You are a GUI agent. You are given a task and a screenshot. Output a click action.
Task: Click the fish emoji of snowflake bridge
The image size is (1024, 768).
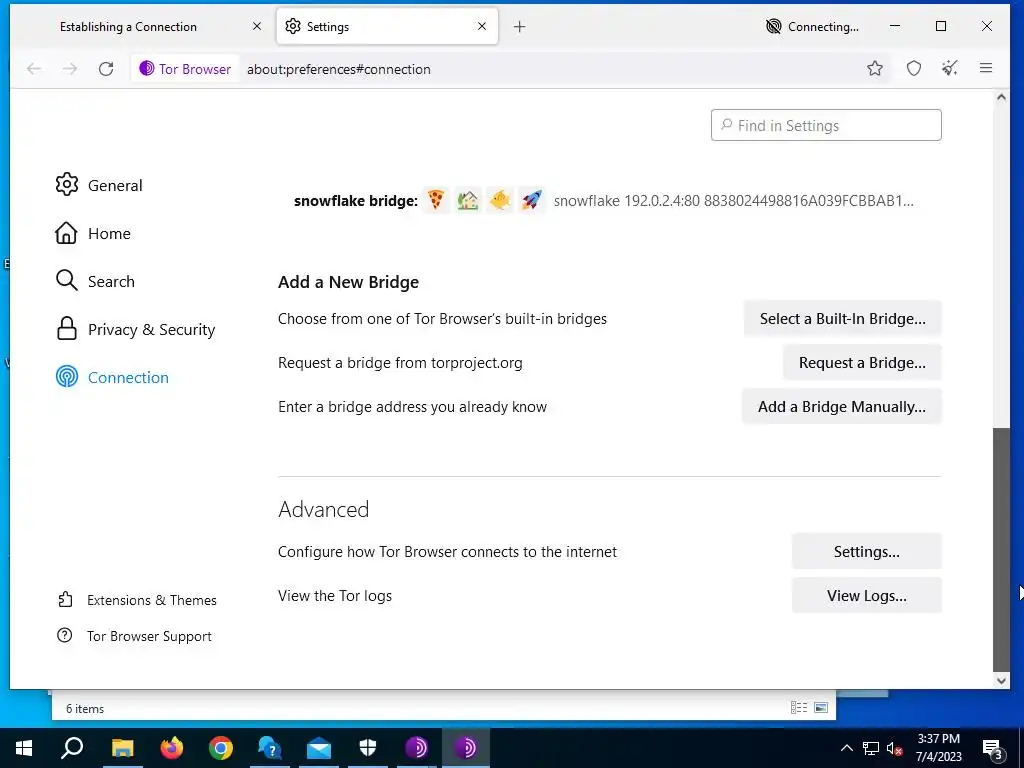[500, 200]
